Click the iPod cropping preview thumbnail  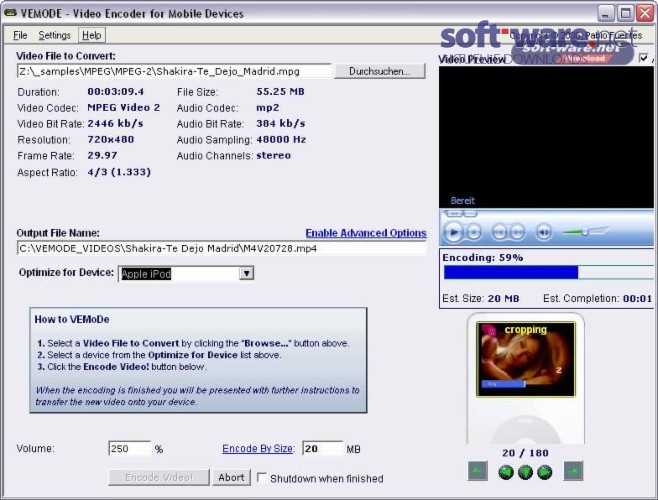coord(526,359)
